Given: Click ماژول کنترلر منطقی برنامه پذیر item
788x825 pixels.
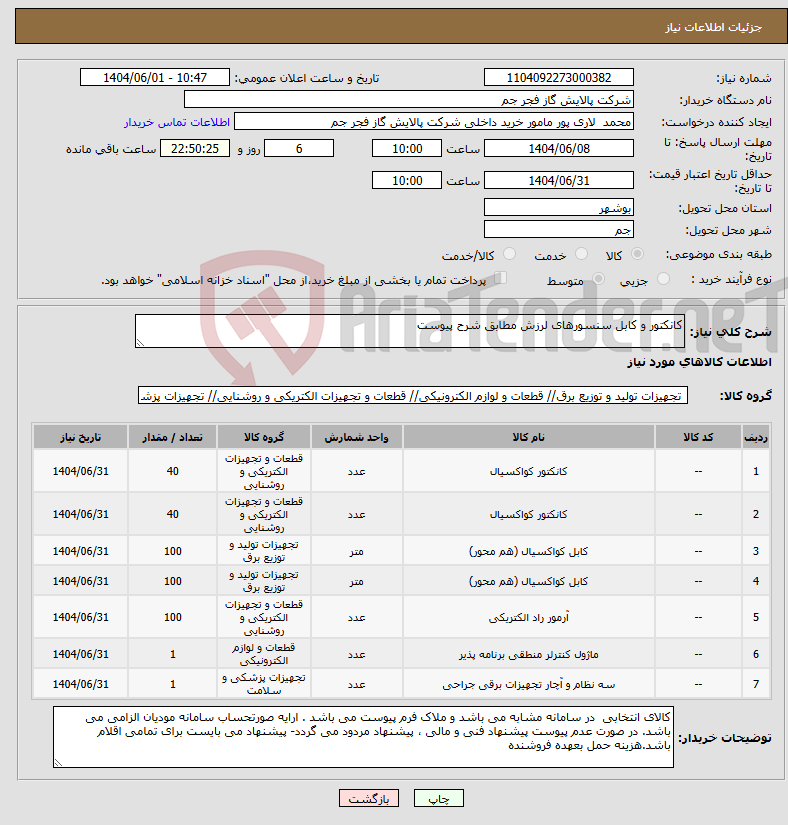Looking at the screenshot, I should pyautogui.click(x=529, y=654).
